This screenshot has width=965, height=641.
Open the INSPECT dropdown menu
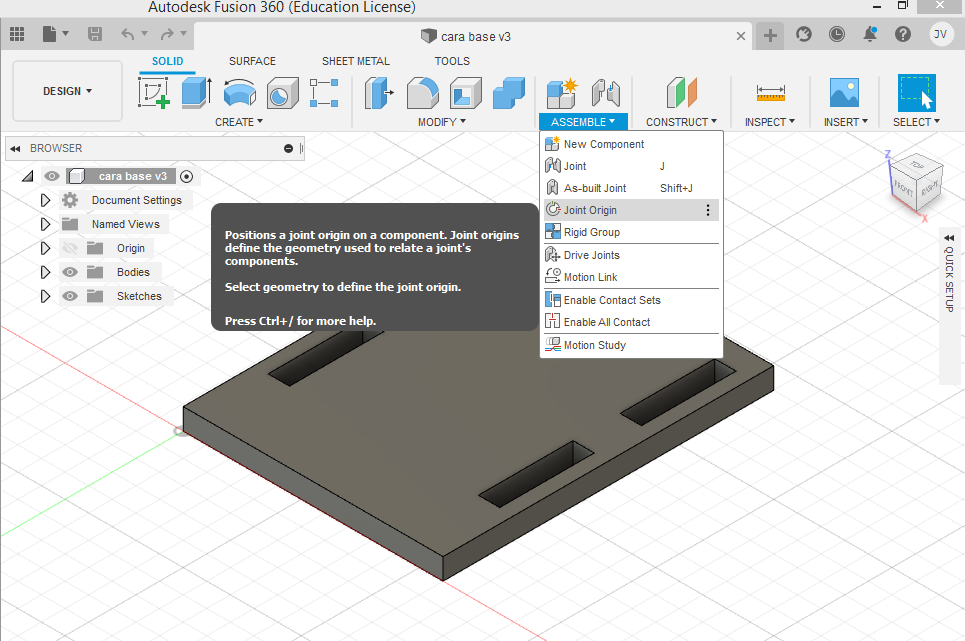[x=770, y=122]
